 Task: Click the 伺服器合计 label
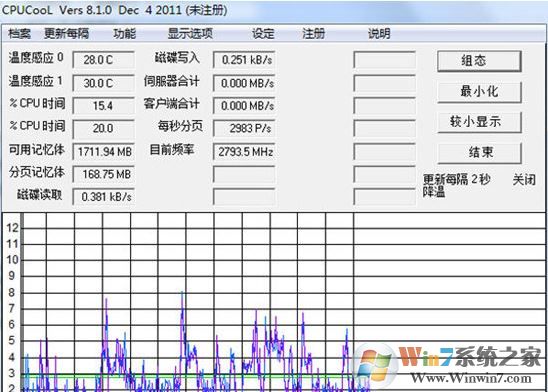[x=172, y=81]
